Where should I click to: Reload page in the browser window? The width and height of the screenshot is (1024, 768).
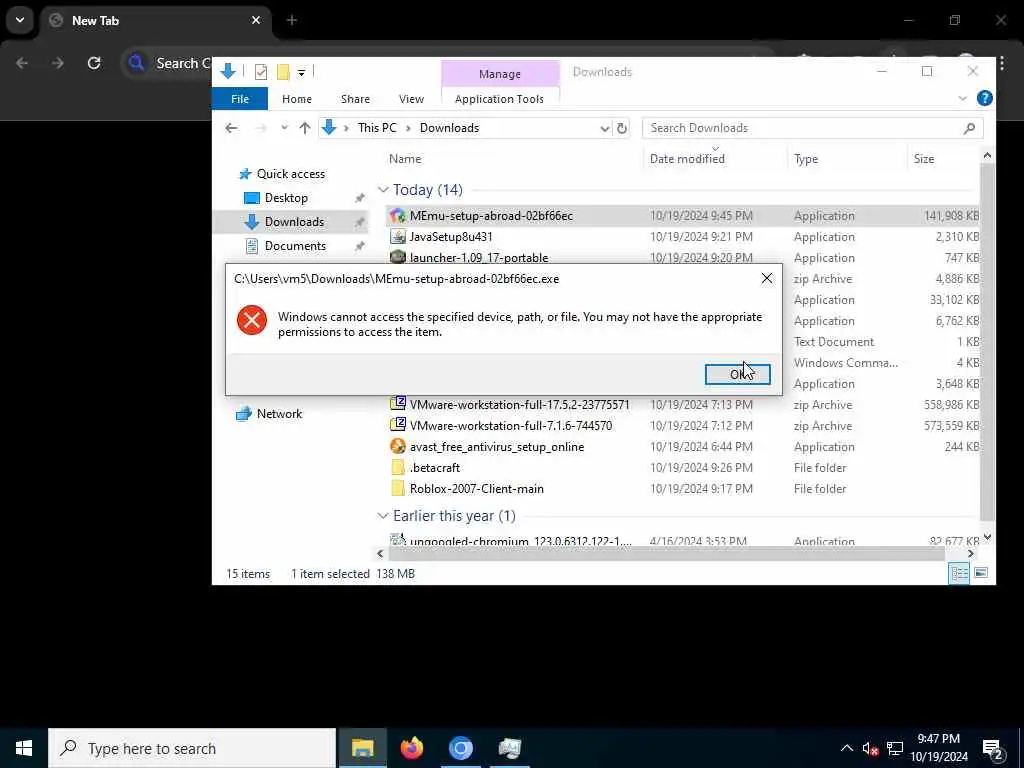pos(94,63)
